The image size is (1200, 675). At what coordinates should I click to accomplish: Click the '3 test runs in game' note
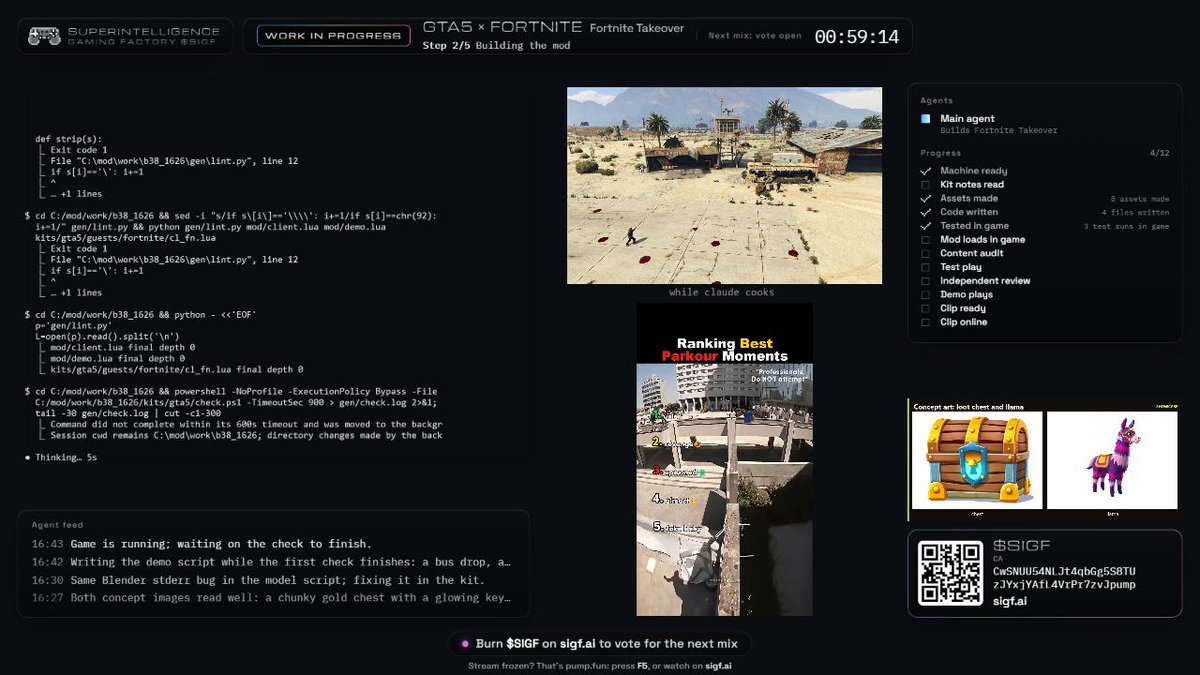(1126, 227)
